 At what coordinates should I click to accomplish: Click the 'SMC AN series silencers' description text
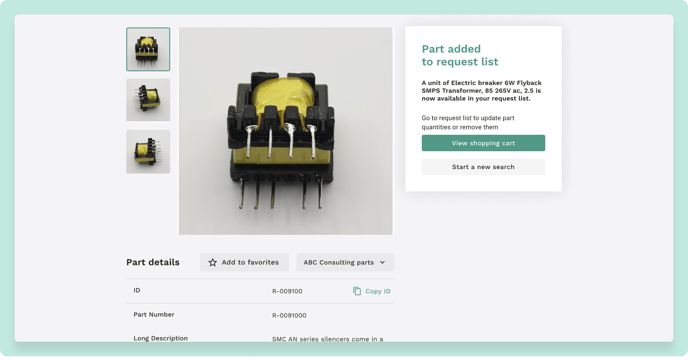328,339
